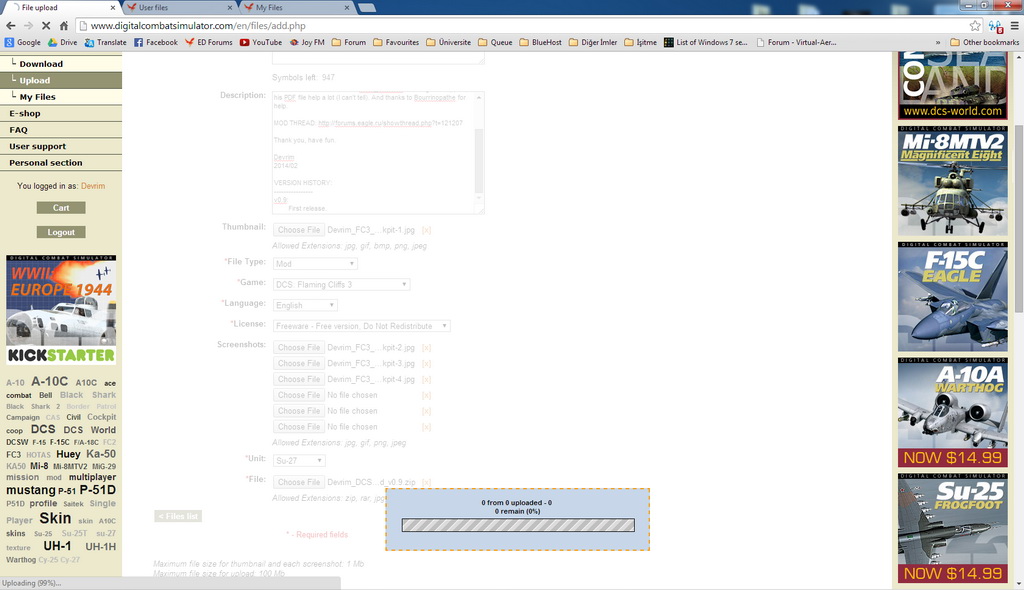Open the Diğer İmler bookmarks folder
1024x590 pixels.
pos(592,42)
